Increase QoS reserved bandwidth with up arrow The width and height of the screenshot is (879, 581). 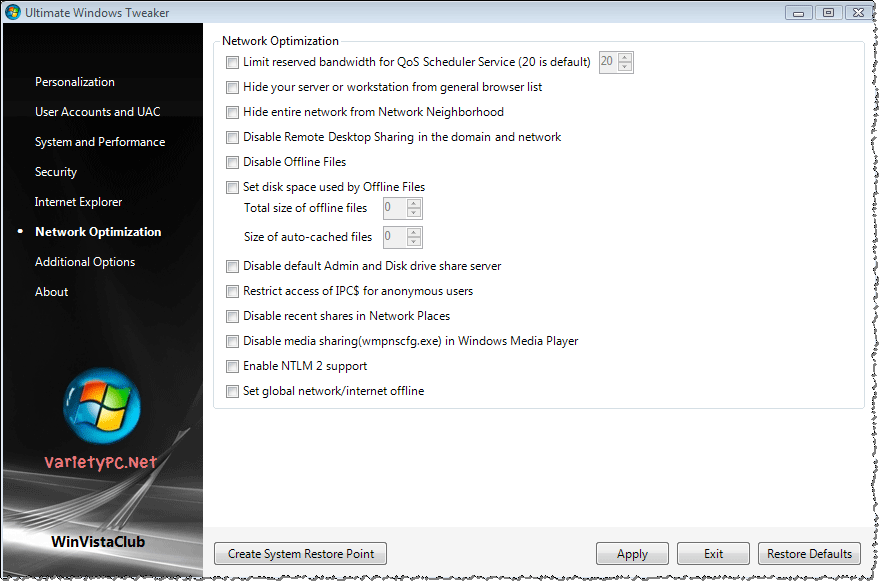[625, 57]
